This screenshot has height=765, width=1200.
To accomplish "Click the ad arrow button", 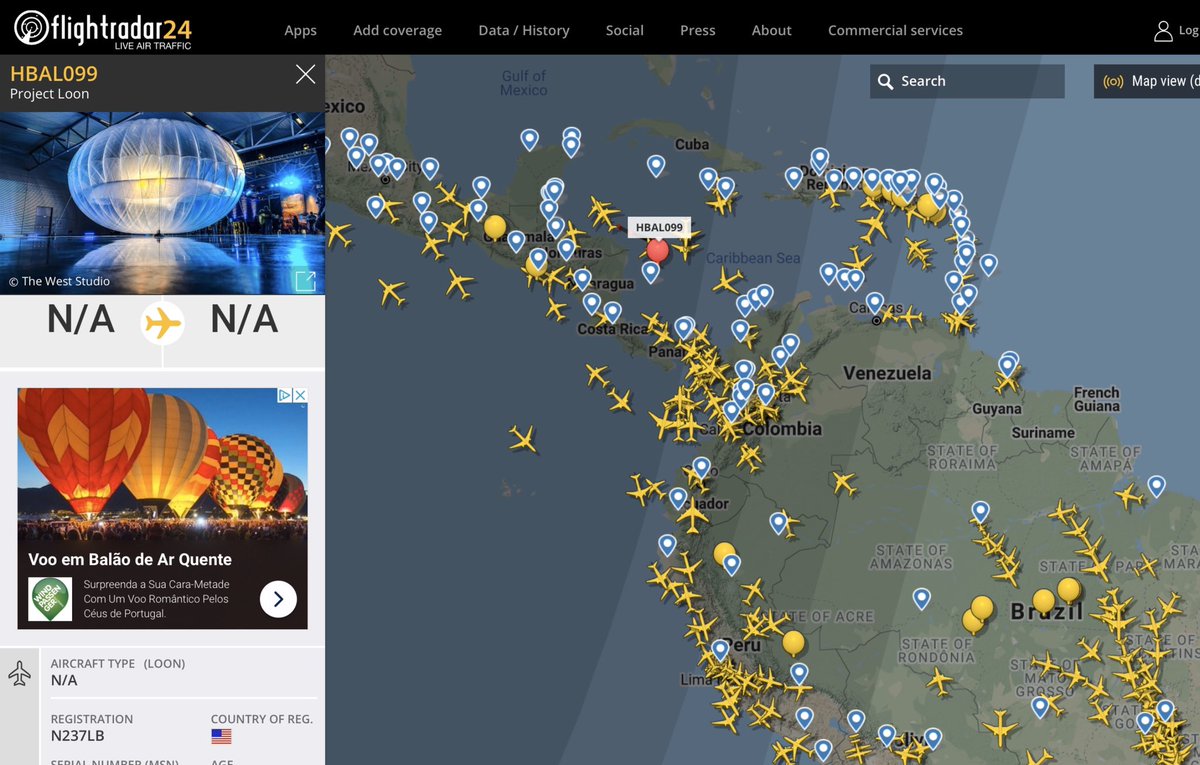I will coord(278,599).
